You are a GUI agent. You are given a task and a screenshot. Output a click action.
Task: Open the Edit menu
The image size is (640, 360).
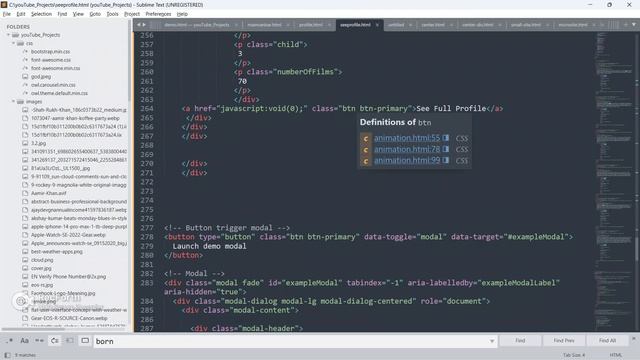coord(21,14)
